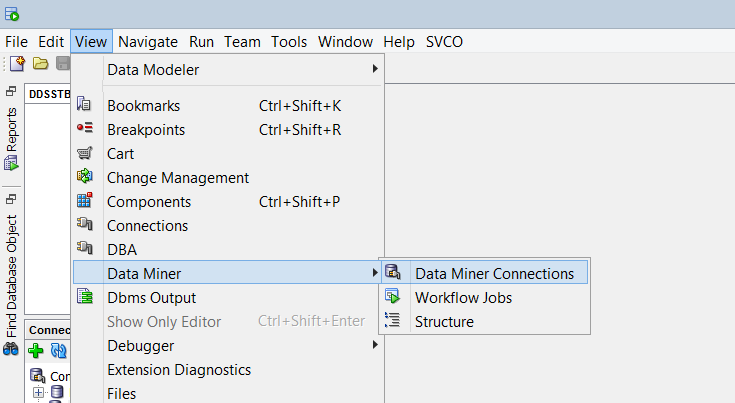
Task: Click the Connections plug icon
Action: click(84, 224)
